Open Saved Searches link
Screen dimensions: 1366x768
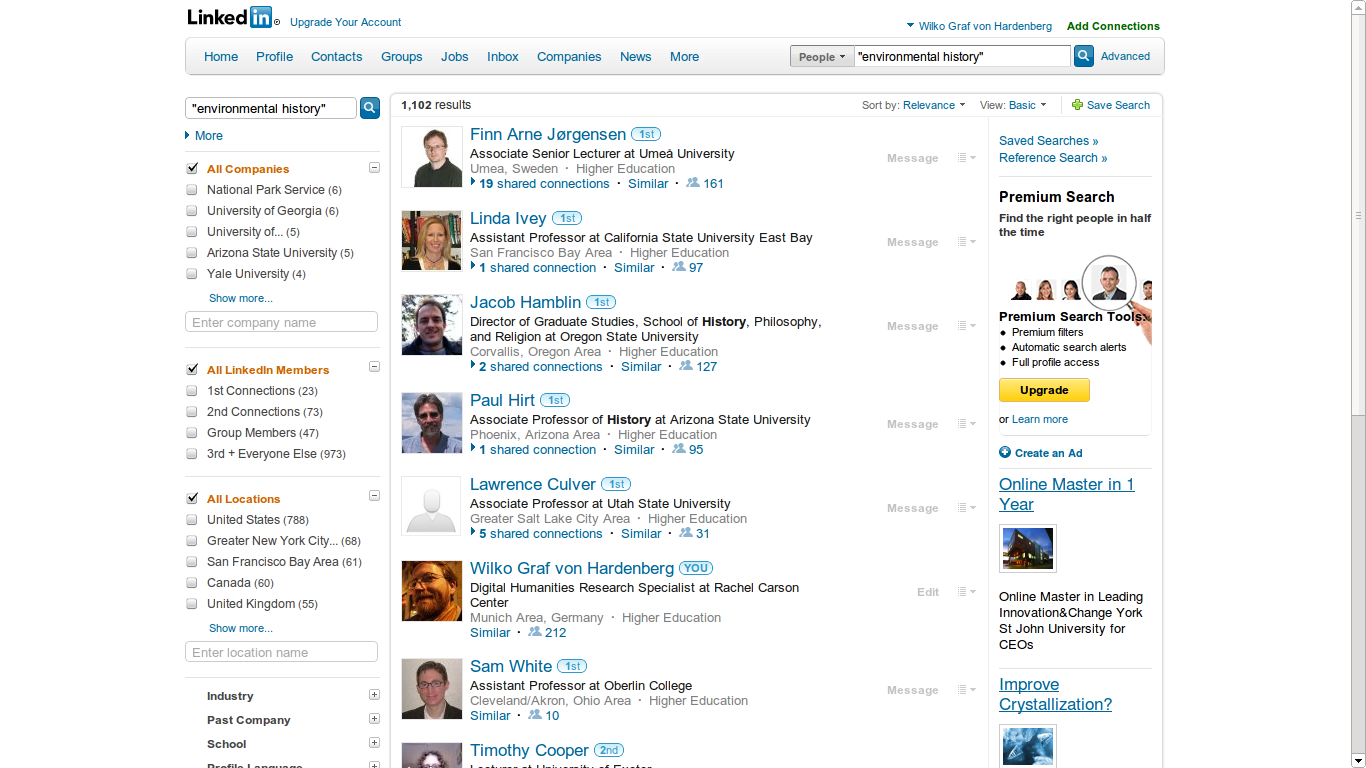(1048, 141)
